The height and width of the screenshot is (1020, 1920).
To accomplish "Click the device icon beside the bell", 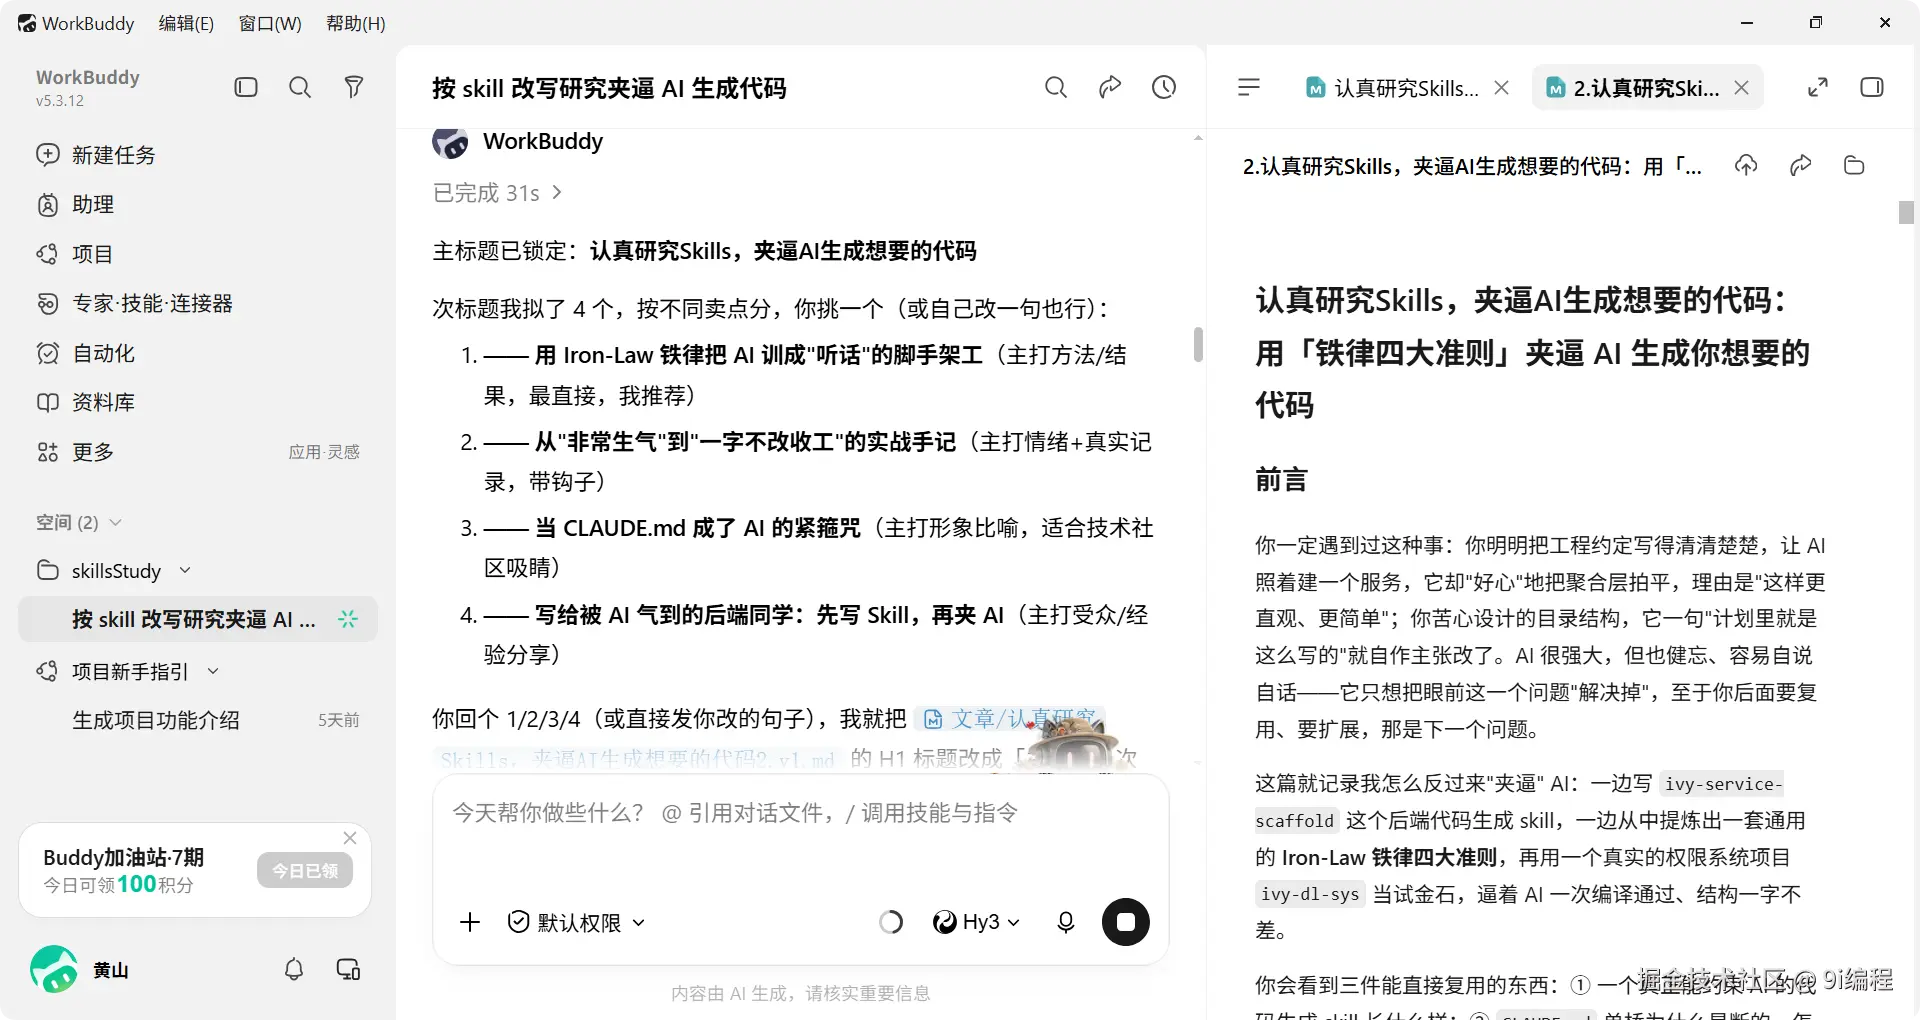I will (348, 969).
